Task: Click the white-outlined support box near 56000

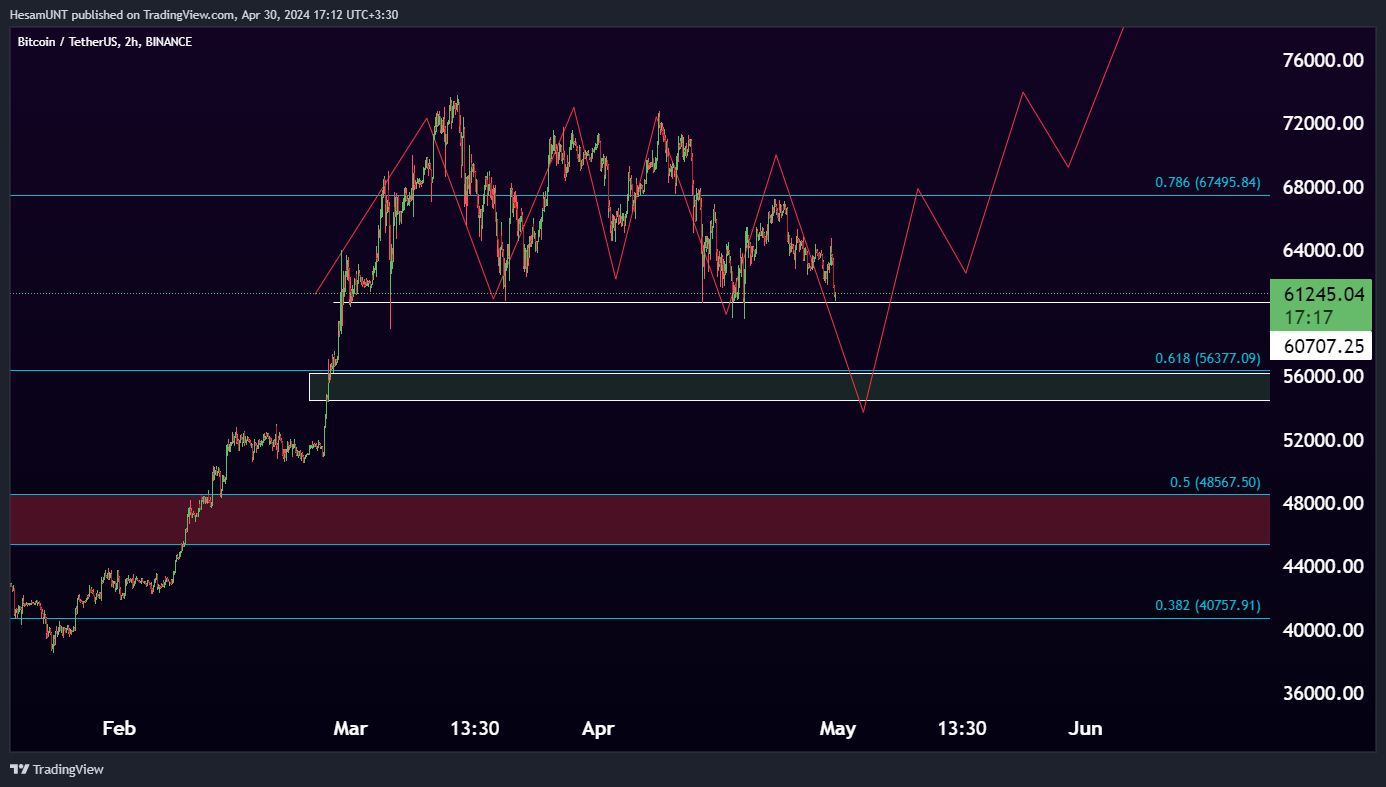Action: tap(789, 387)
